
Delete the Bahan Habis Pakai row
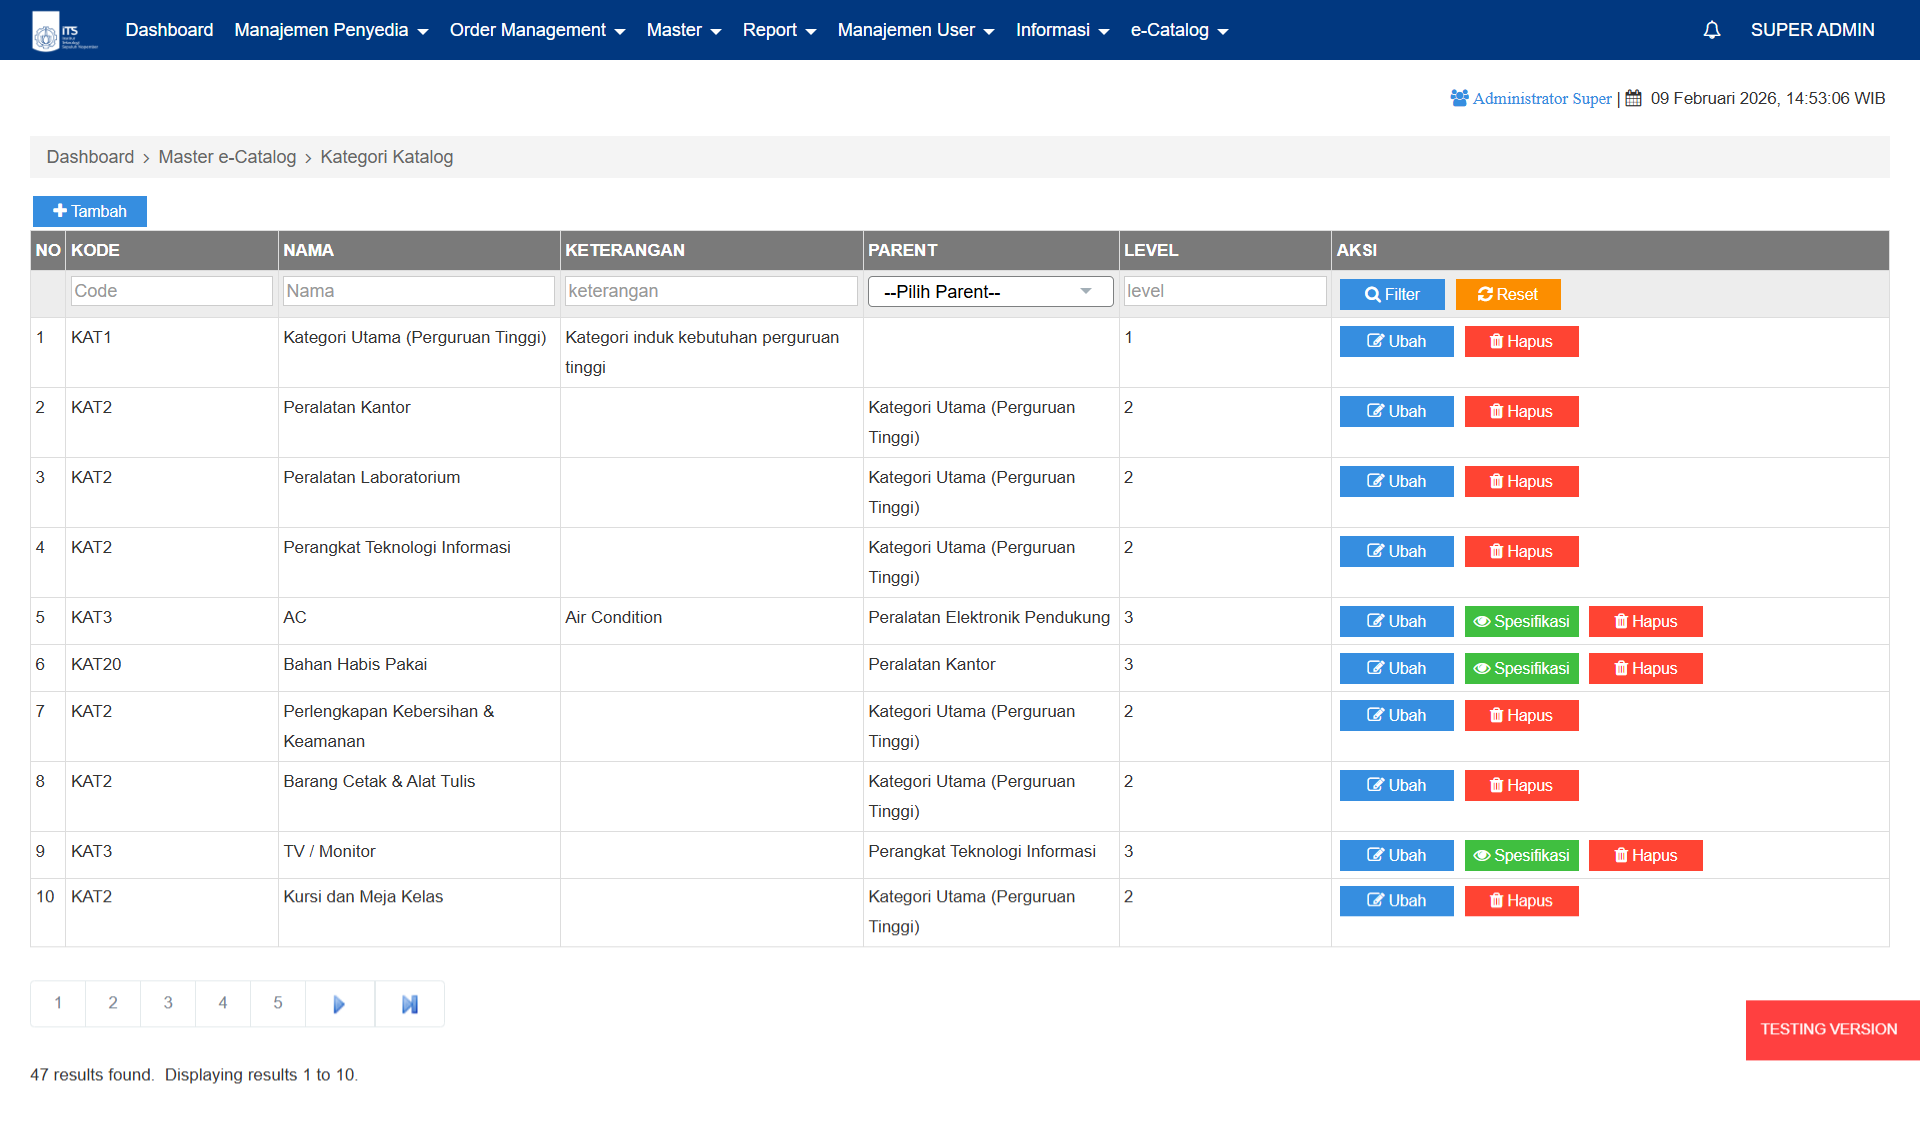(1645, 668)
